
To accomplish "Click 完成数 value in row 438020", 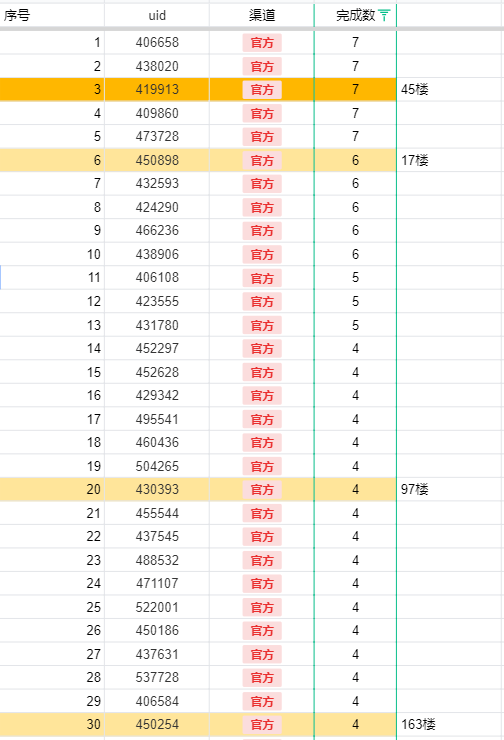I will pyautogui.click(x=355, y=66).
